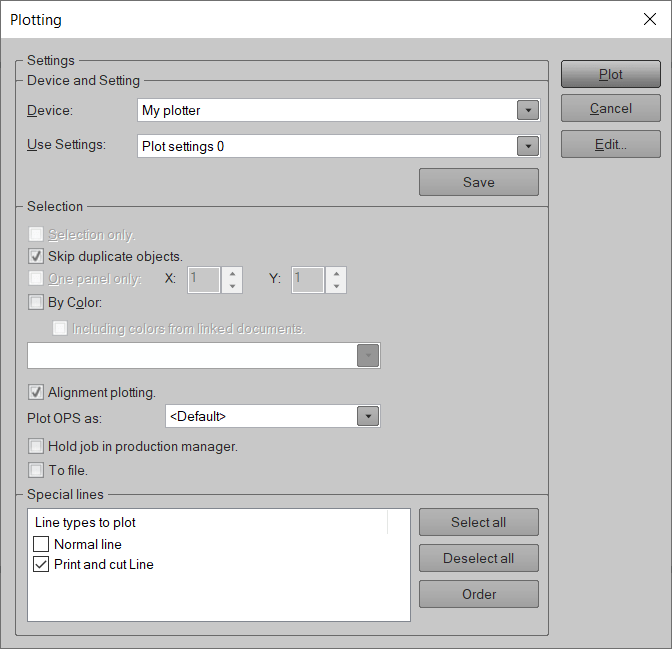
Task: Open the Edit... dialog button
Action: pyautogui.click(x=610, y=144)
